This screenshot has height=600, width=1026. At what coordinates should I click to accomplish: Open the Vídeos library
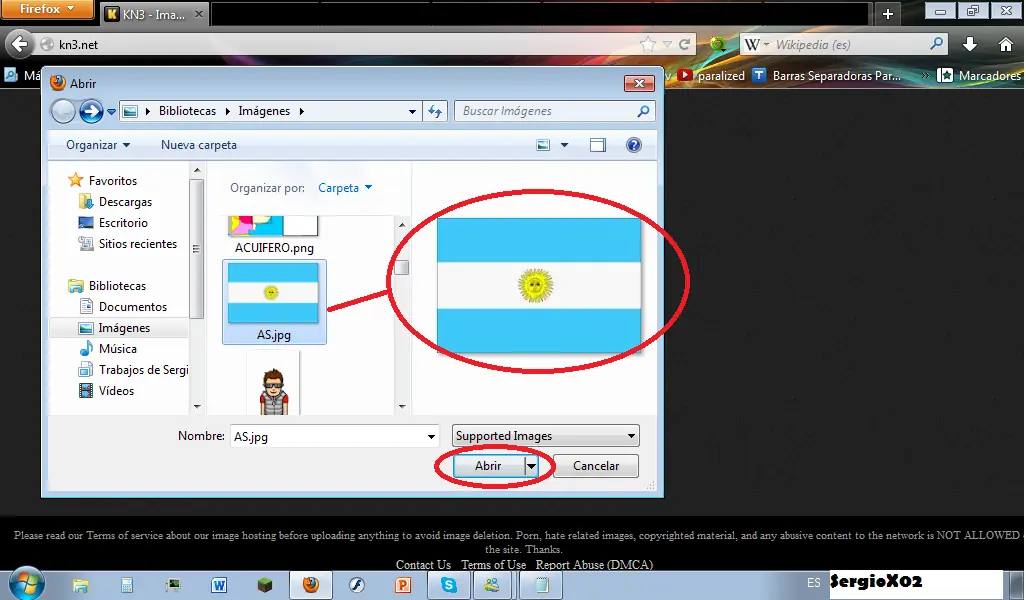116,391
